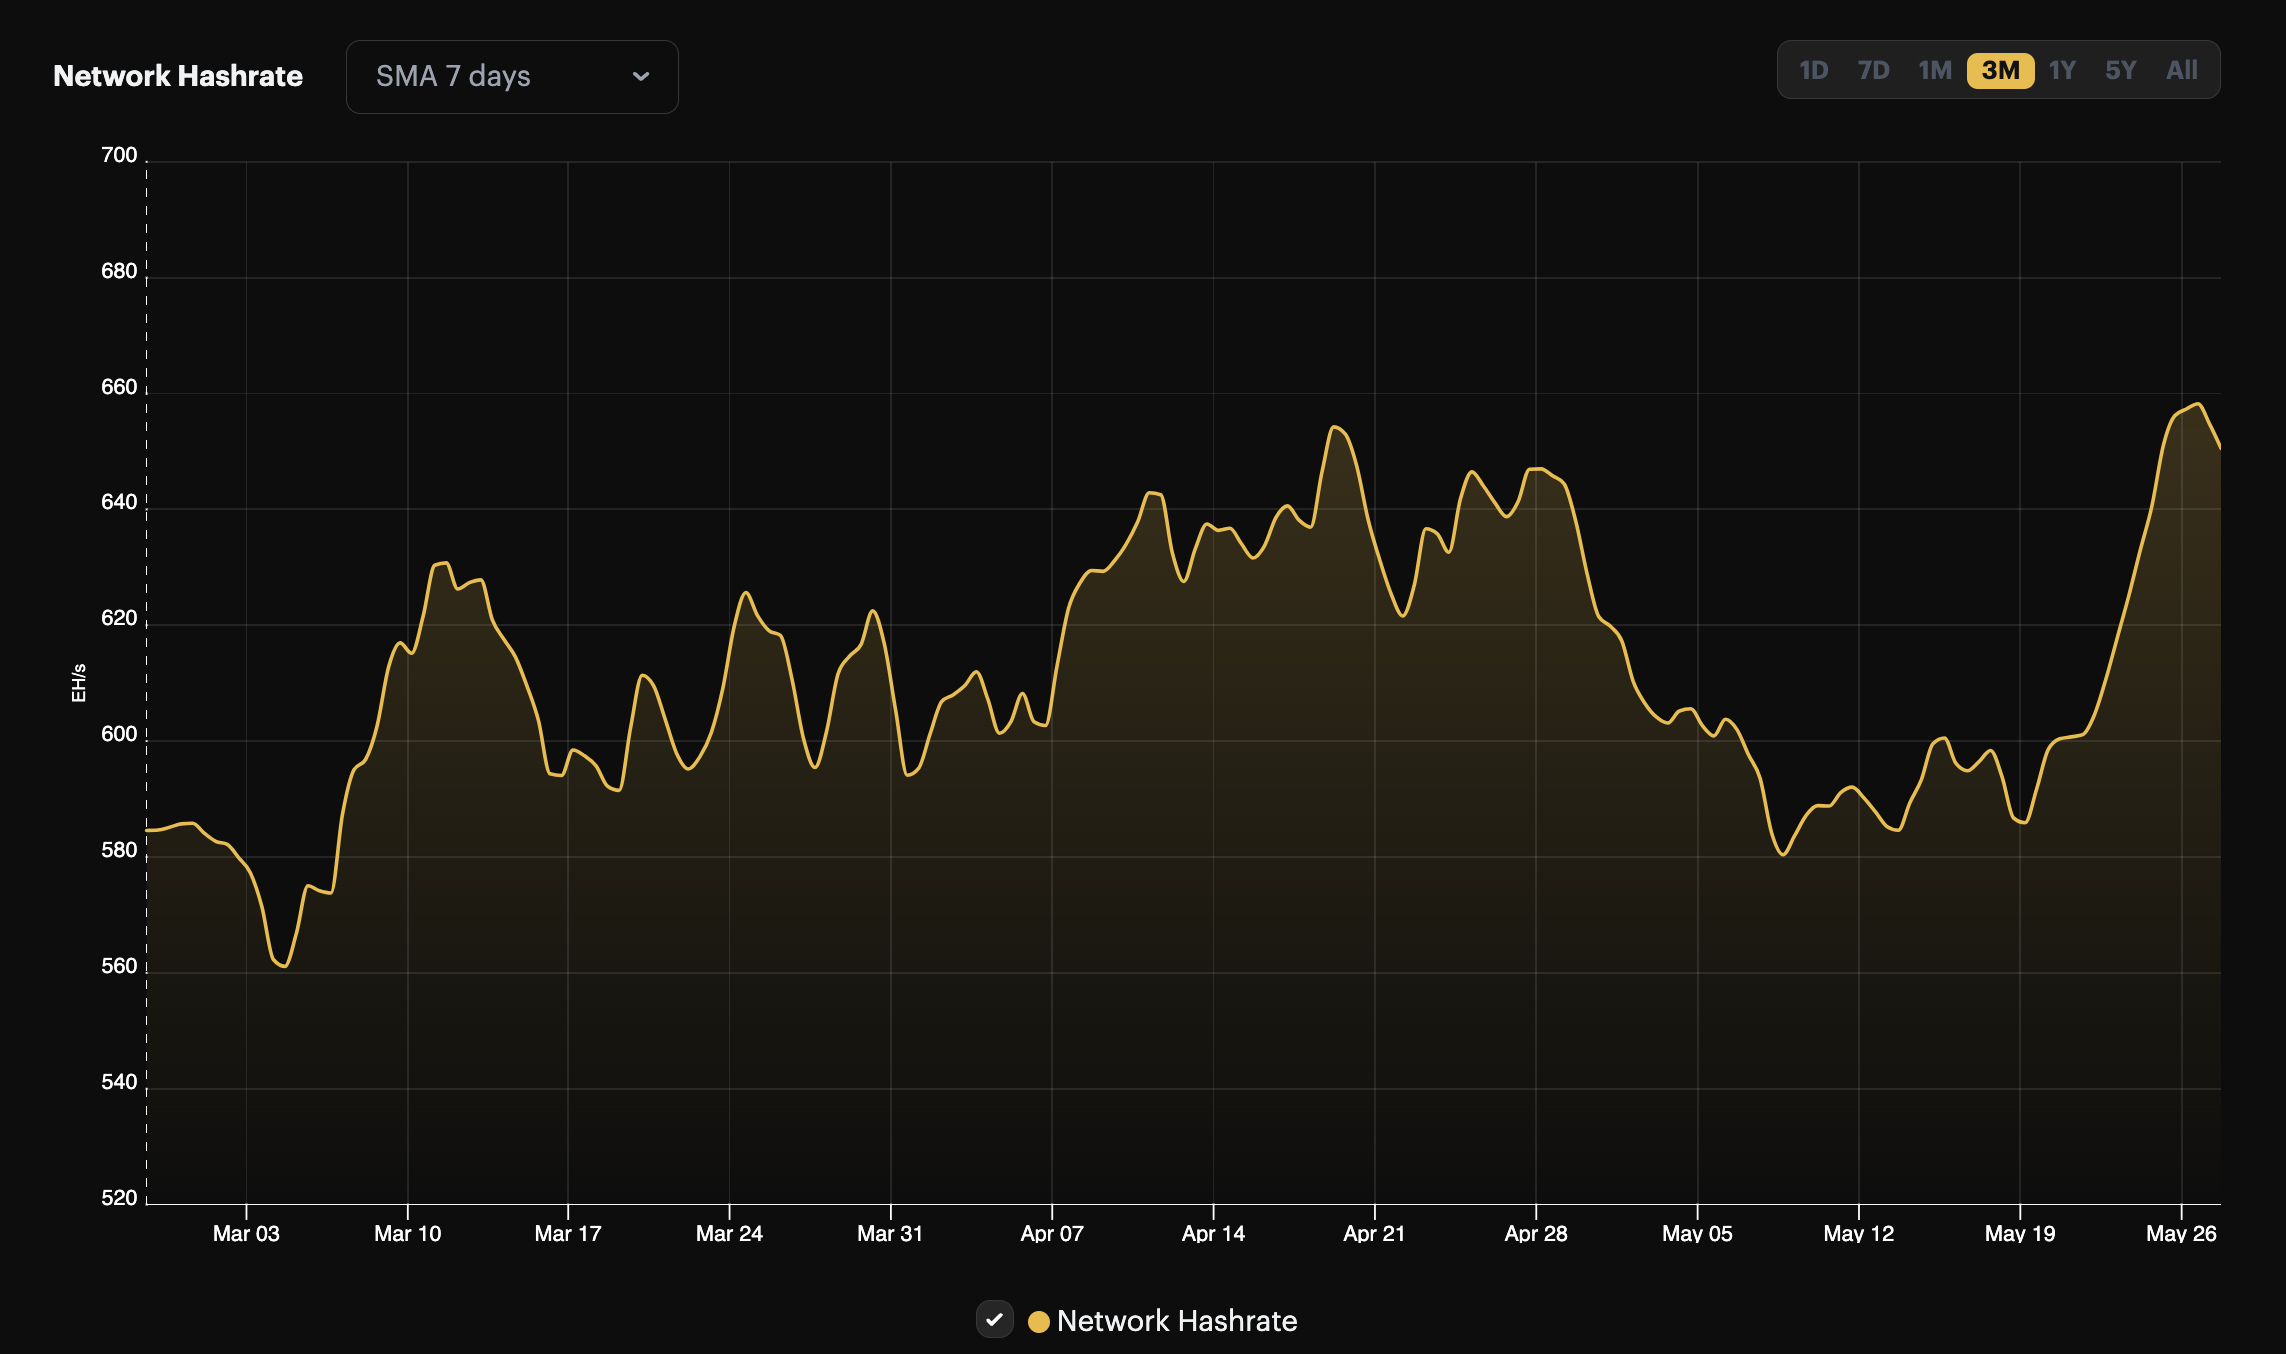Select the 1D time range
Screen dimensions: 2286x1354
tap(1814, 70)
